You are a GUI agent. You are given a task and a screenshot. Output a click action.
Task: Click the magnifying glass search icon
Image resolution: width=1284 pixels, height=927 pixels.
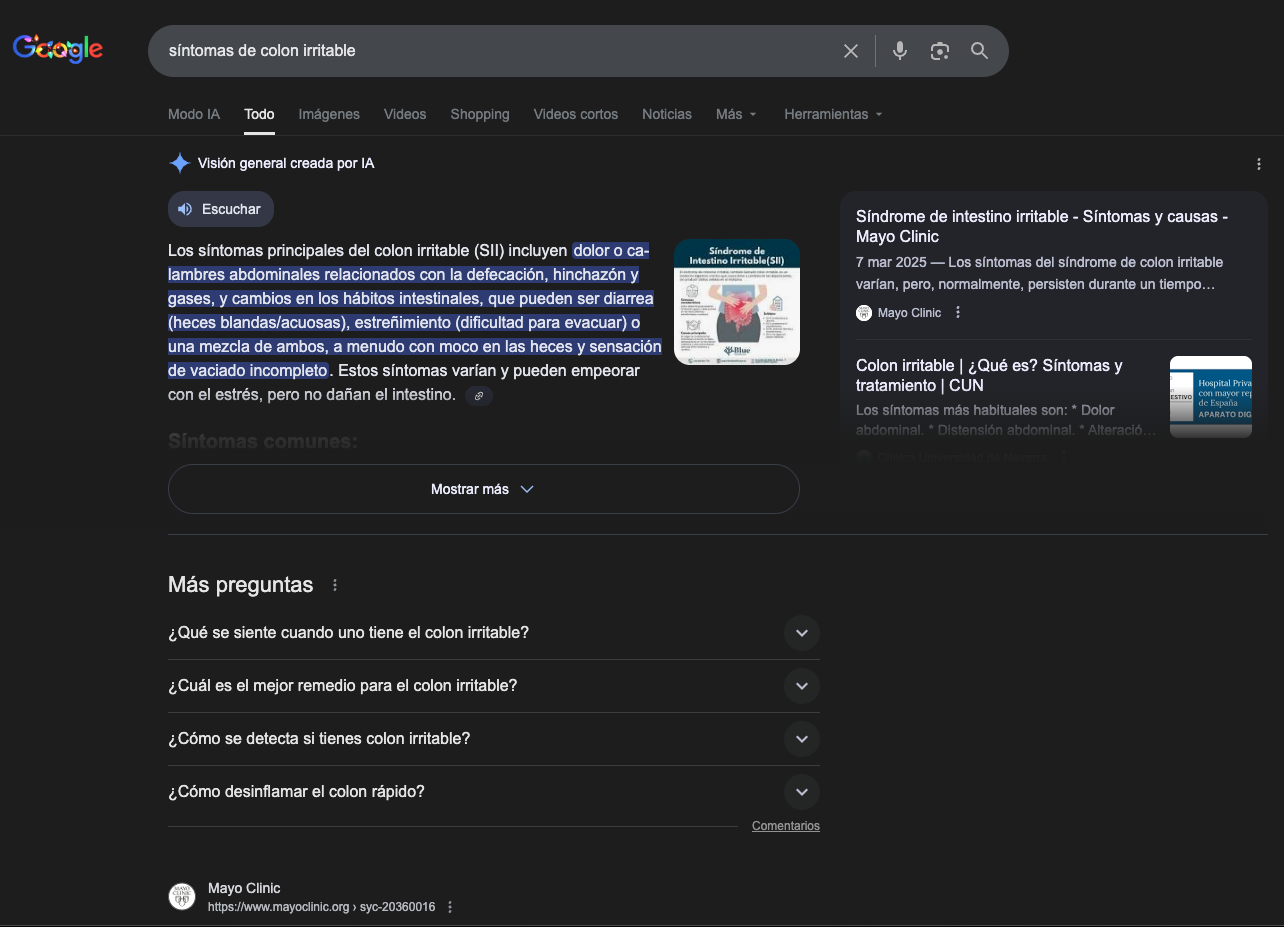point(979,51)
